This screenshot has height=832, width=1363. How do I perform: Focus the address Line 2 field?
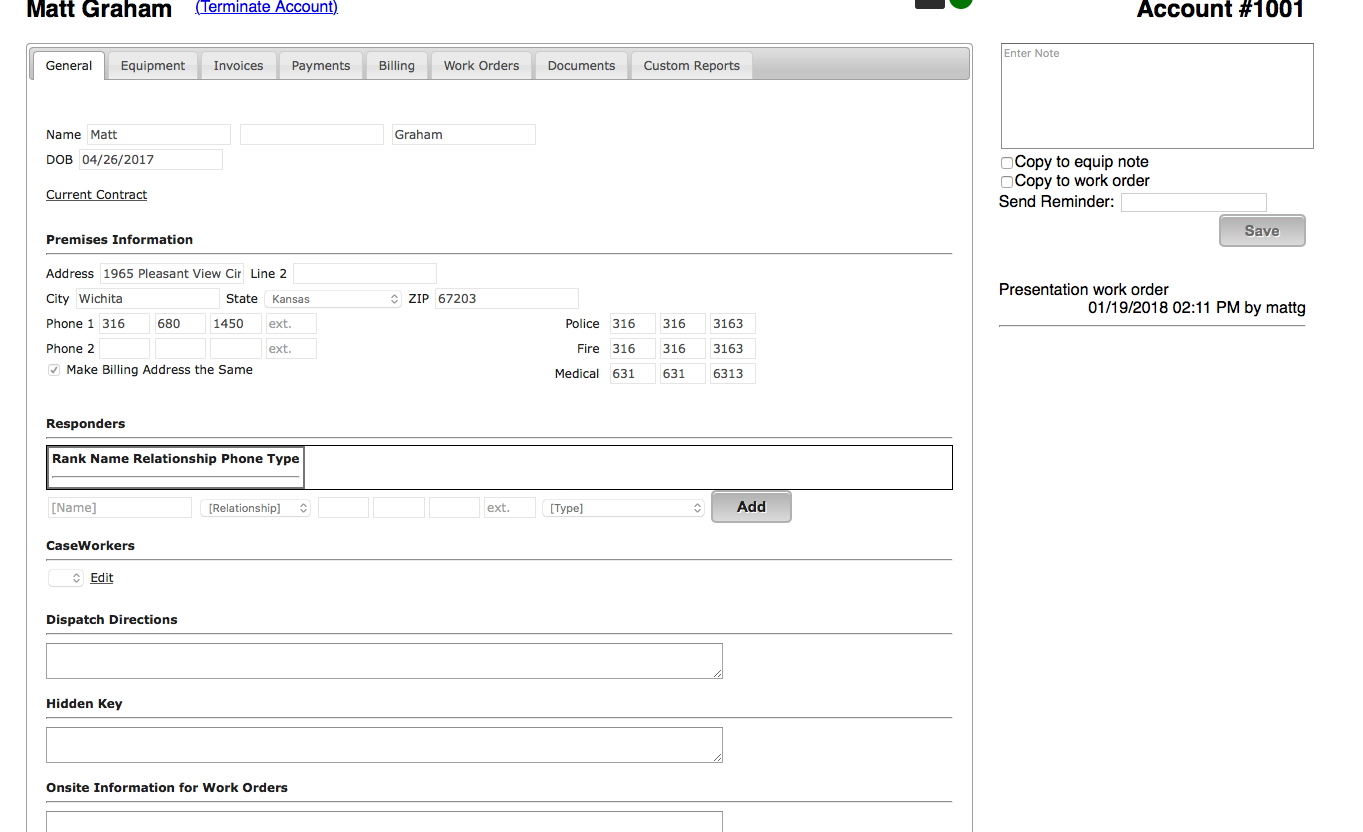click(x=365, y=273)
